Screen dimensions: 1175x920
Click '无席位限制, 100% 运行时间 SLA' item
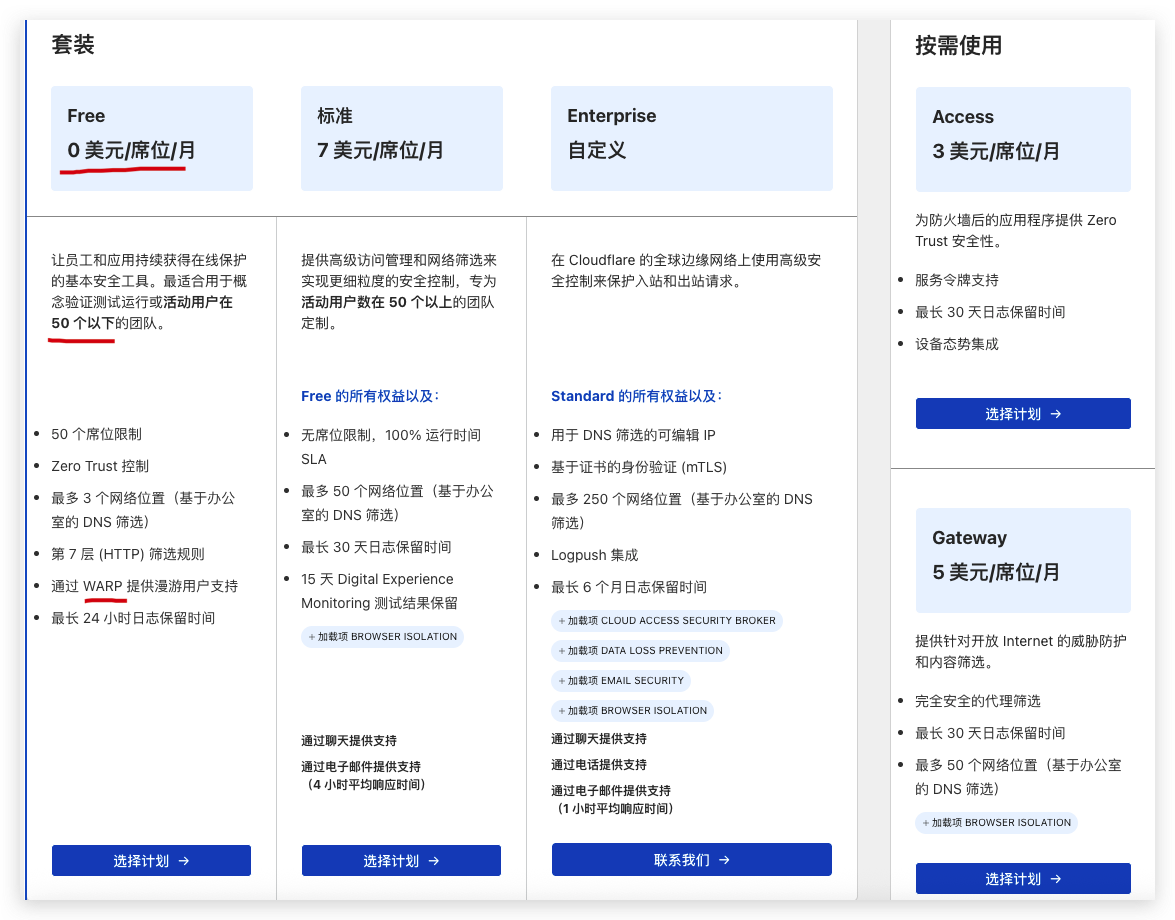click(391, 447)
